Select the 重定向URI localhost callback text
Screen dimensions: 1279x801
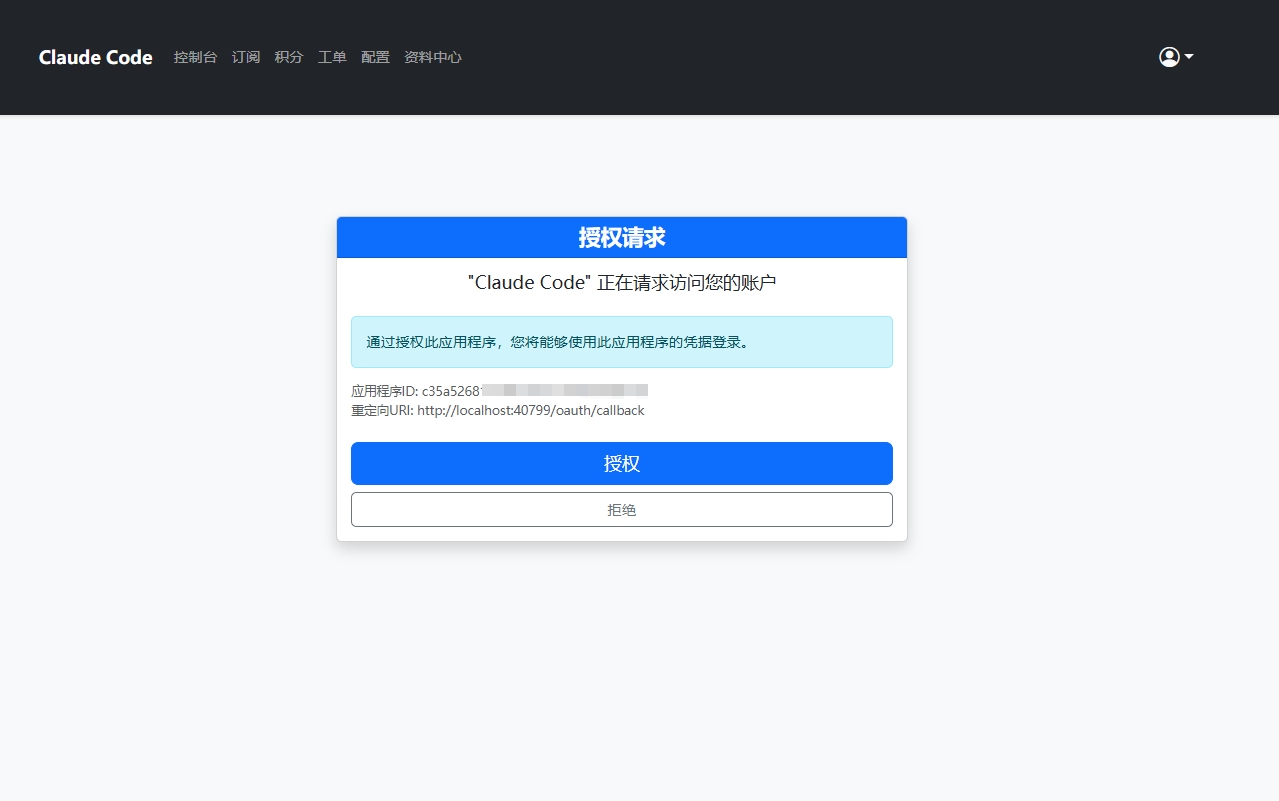[498, 410]
